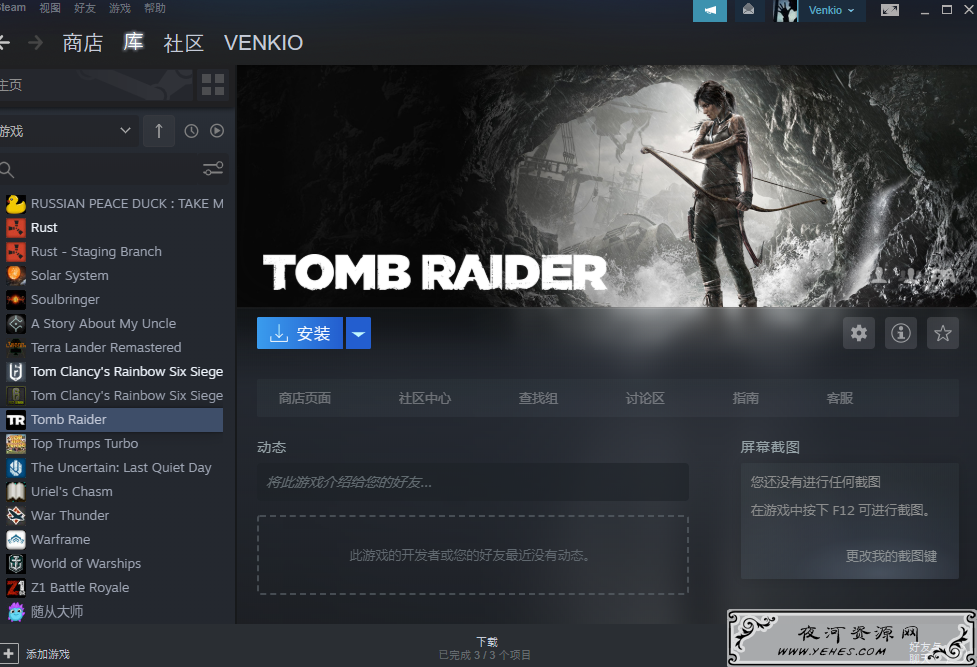Open the 好友 menu

point(85,8)
